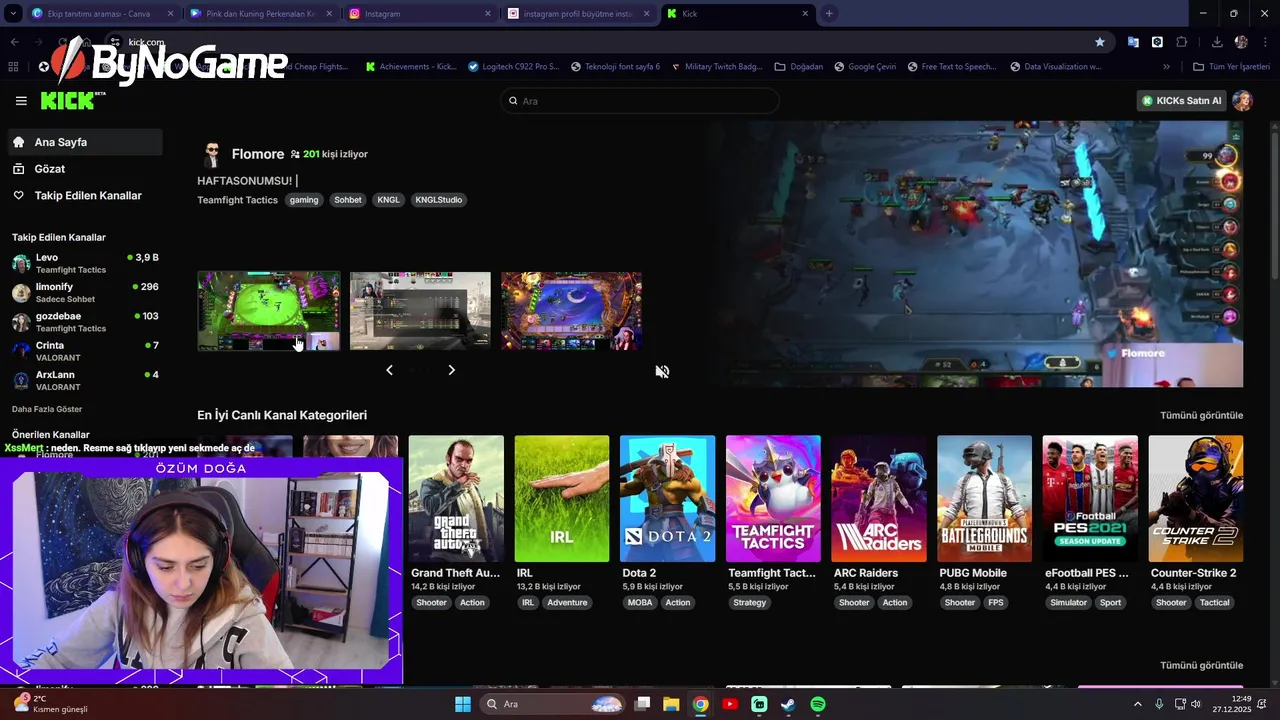Click the KICKs Satın Al button
Screen dimensions: 1280x720
[1180, 101]
